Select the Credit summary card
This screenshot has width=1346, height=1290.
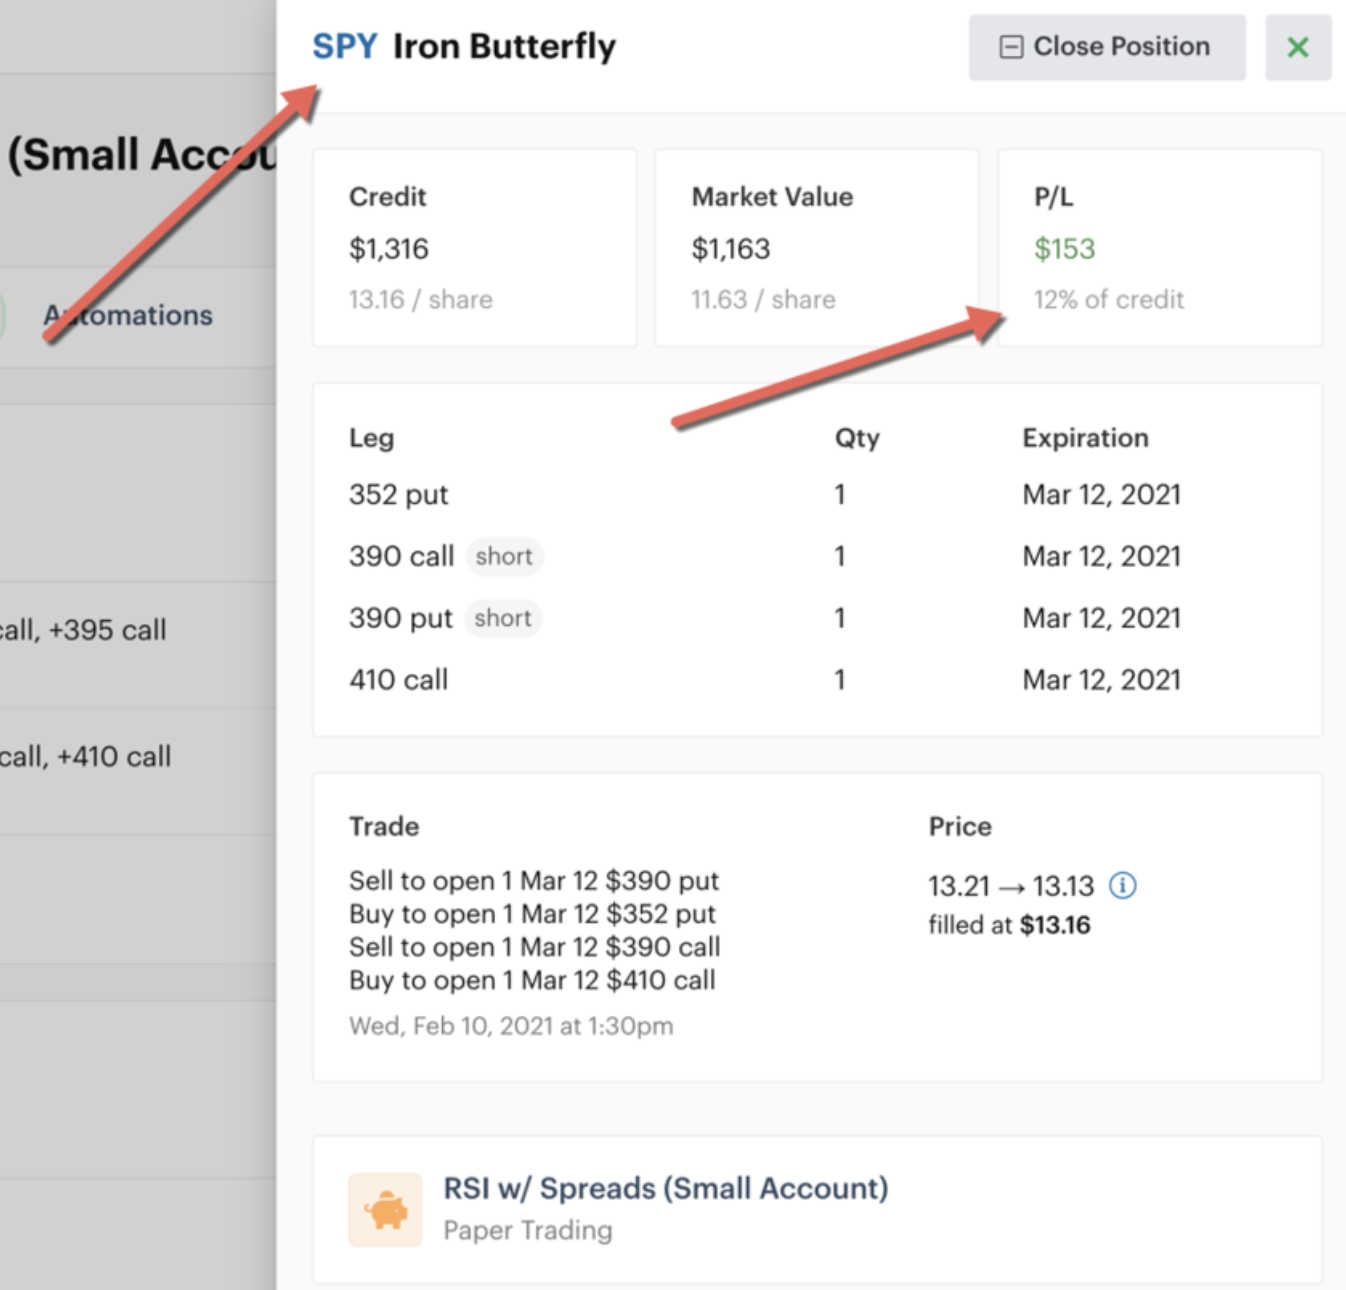click(474, 248)
